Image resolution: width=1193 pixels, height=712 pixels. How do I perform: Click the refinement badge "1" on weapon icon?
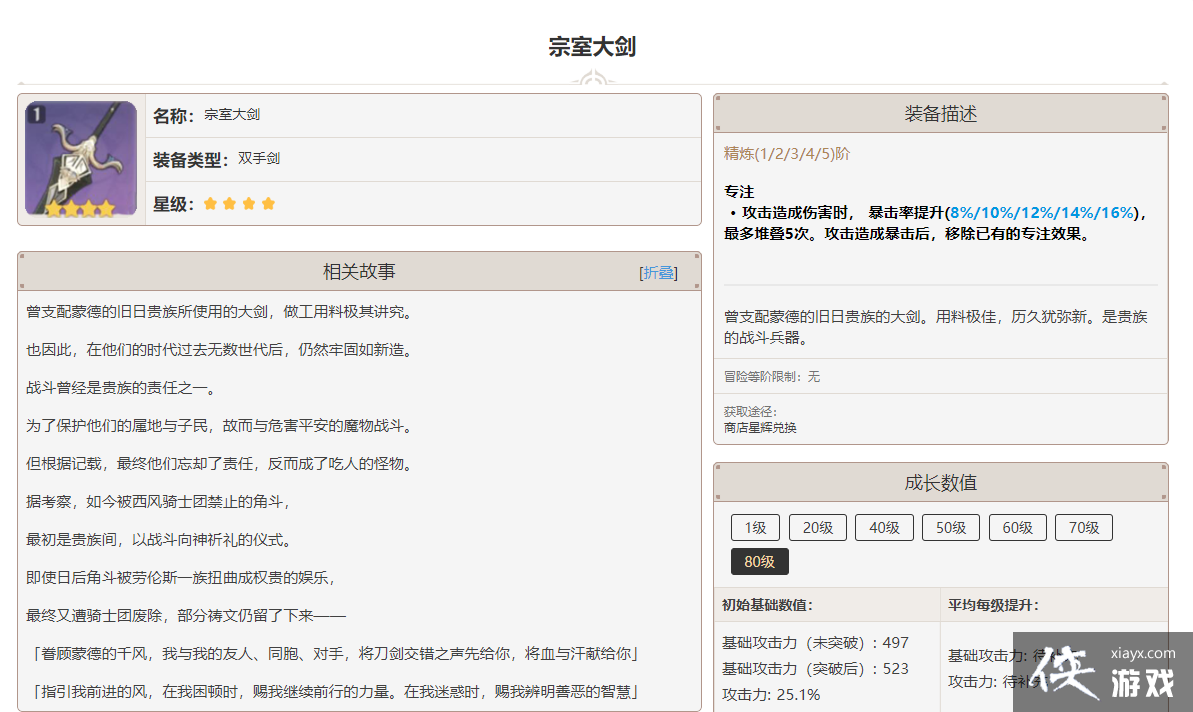[36, 115]
